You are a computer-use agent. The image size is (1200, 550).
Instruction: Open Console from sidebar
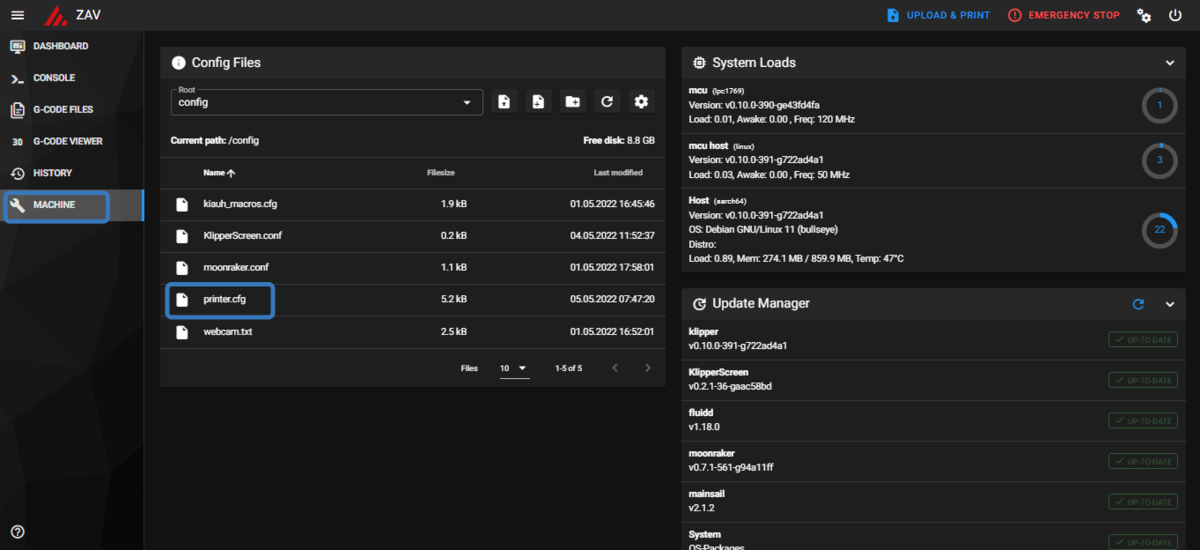(x=72, y=78)
